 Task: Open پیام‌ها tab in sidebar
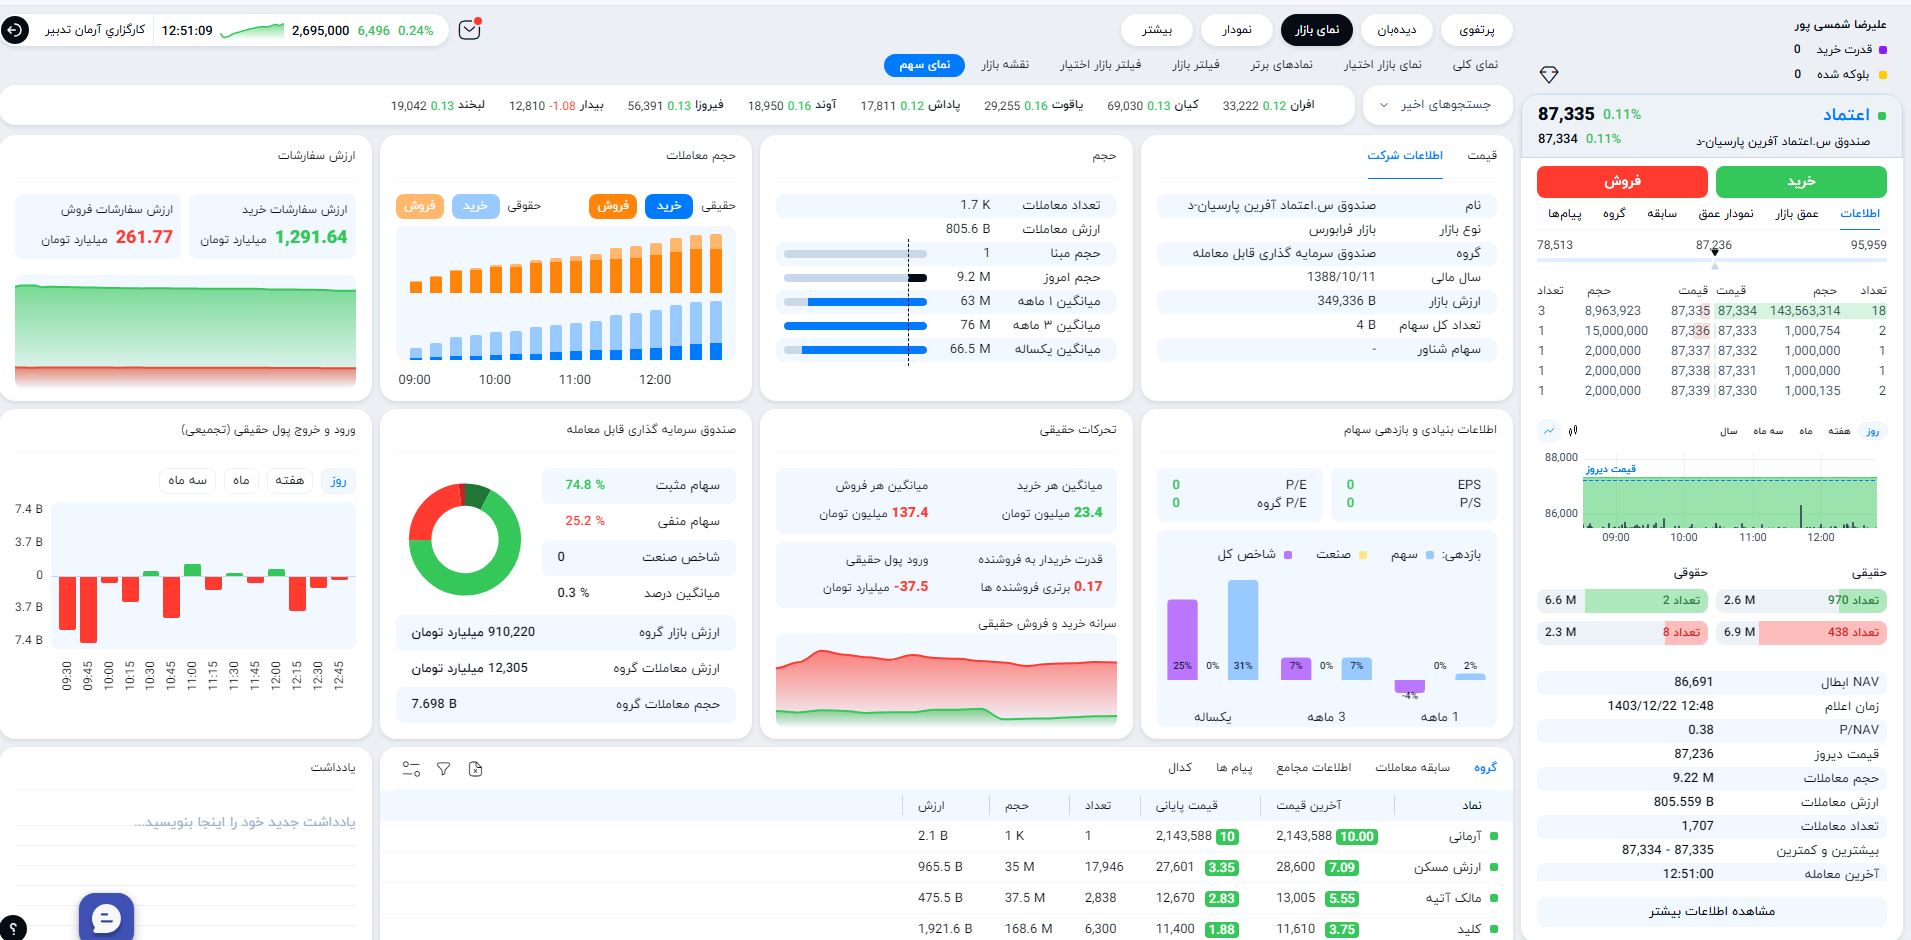coord(1565,214)
